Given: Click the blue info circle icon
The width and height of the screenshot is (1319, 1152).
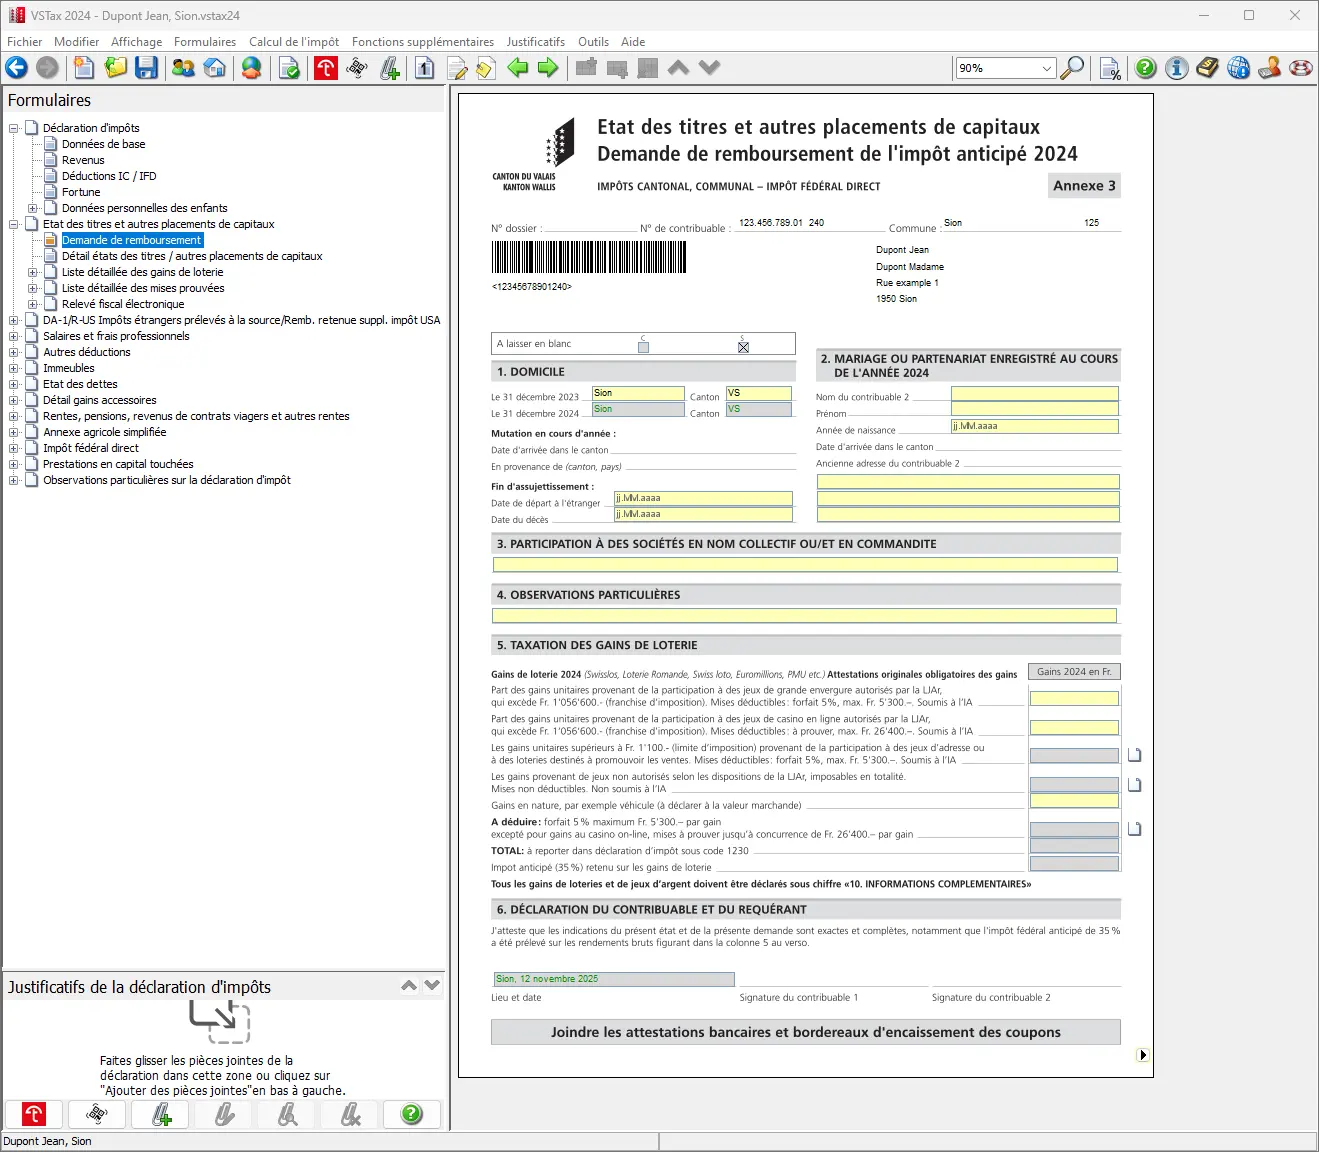Looking at the screenshot, I should point(1177,68).
